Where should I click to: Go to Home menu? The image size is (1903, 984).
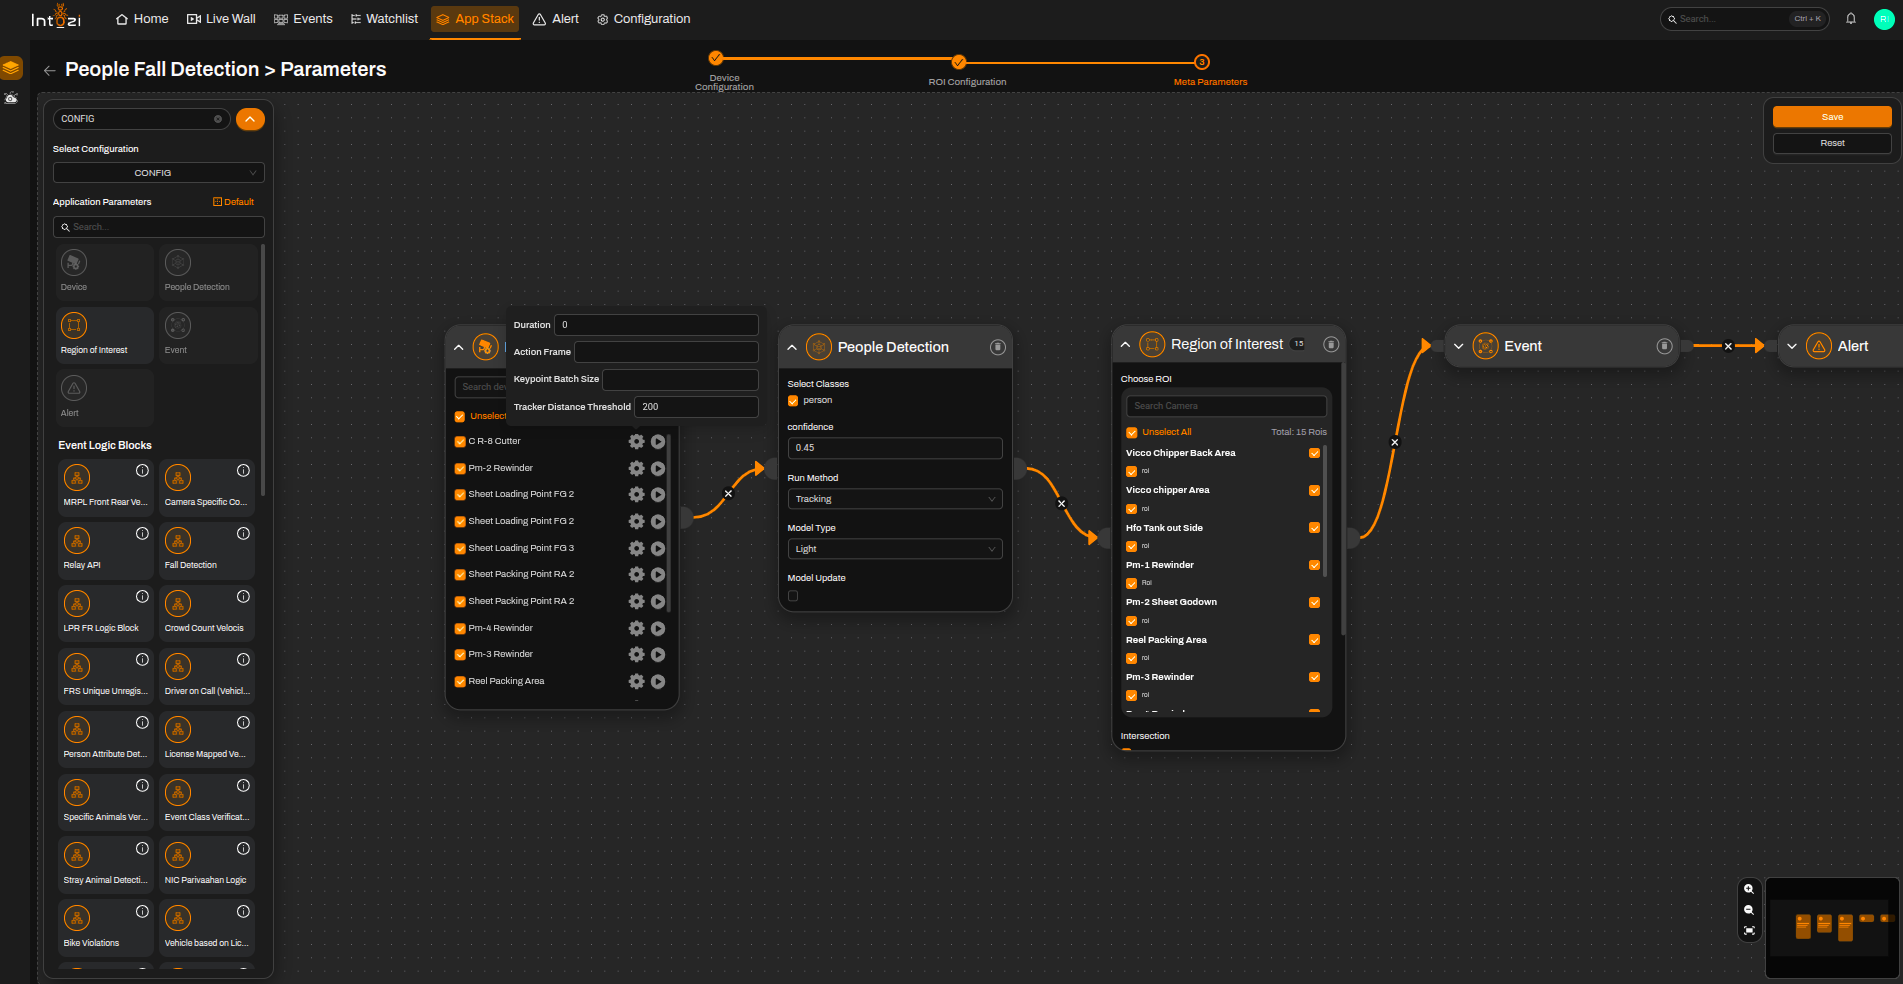pyautogui.click(x=142, y=19)
